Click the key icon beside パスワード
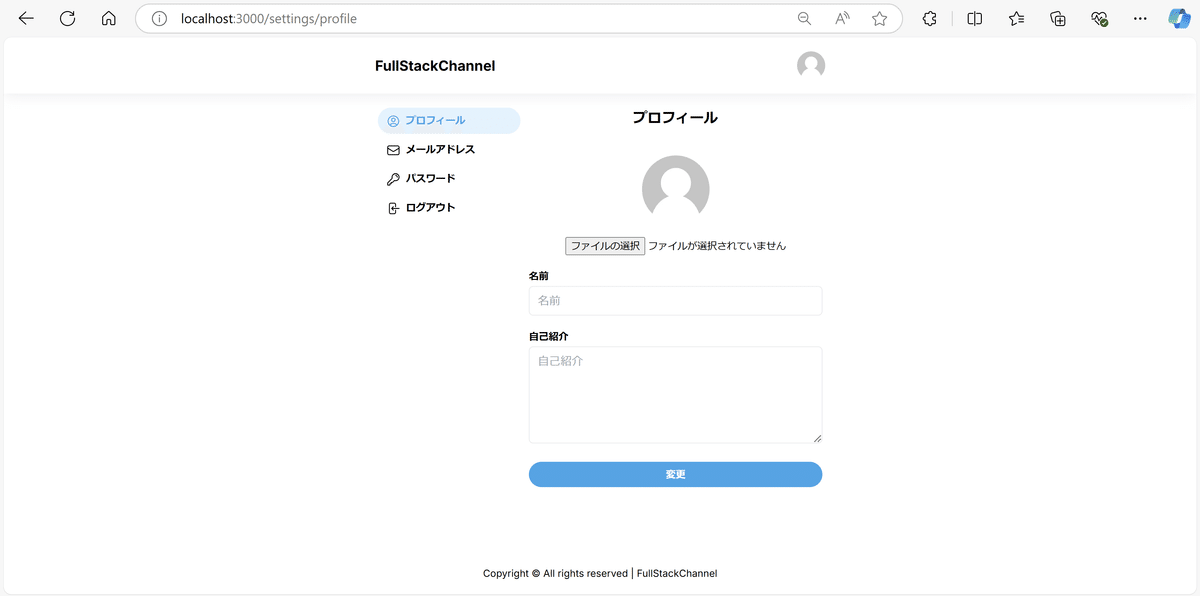Screen dimensions: 1200x596 (393, 179)
